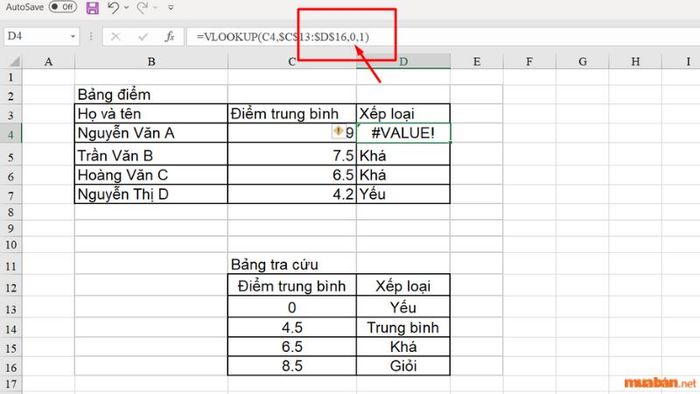Open the Undo history dropdown arrow
Screen dimensions: 700x394
(x=126, y=8)
